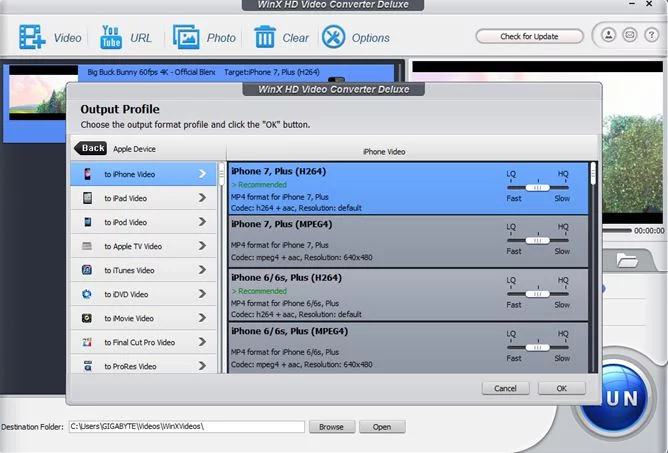Click the iPod device icon
668x453 pixels.
pos(87,222)
